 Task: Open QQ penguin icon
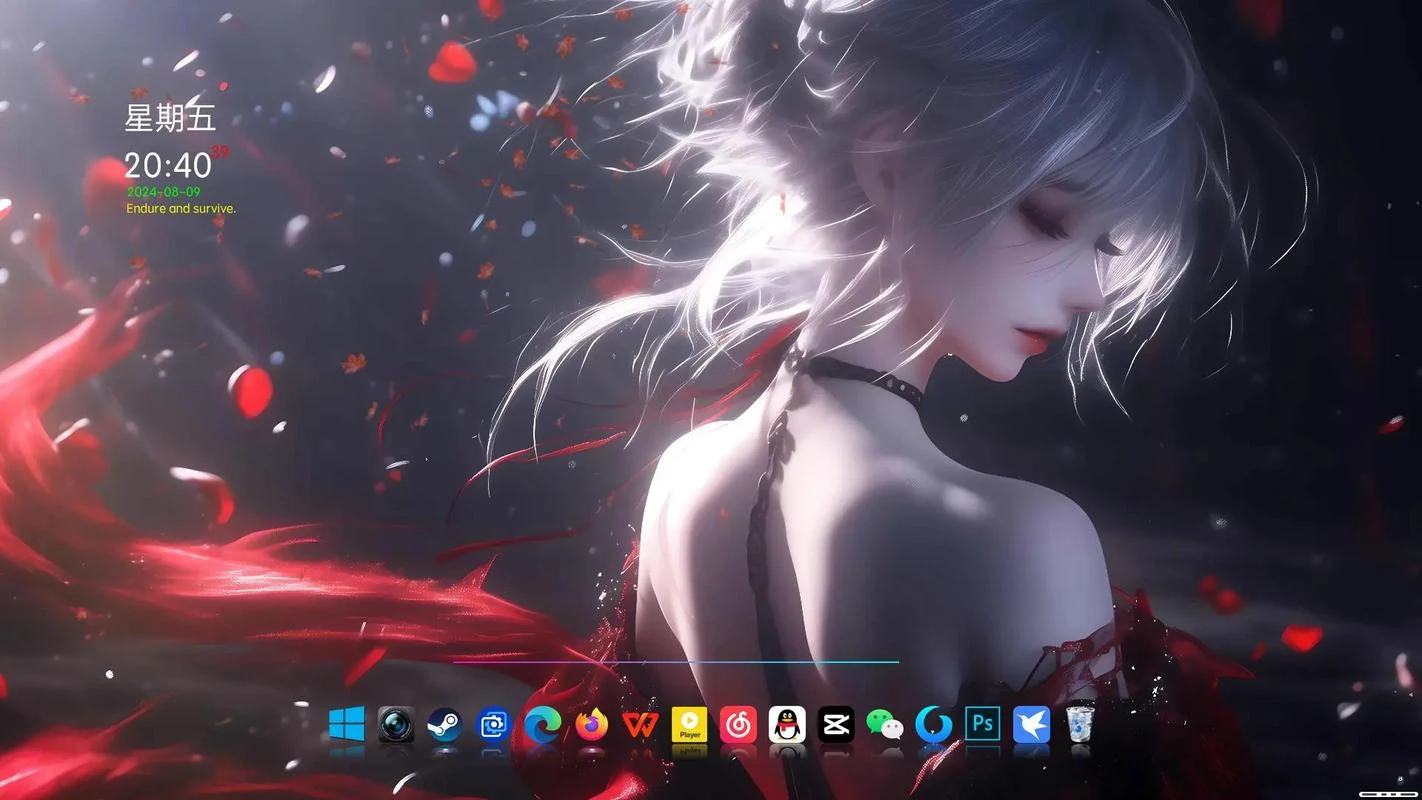point(787,724)
